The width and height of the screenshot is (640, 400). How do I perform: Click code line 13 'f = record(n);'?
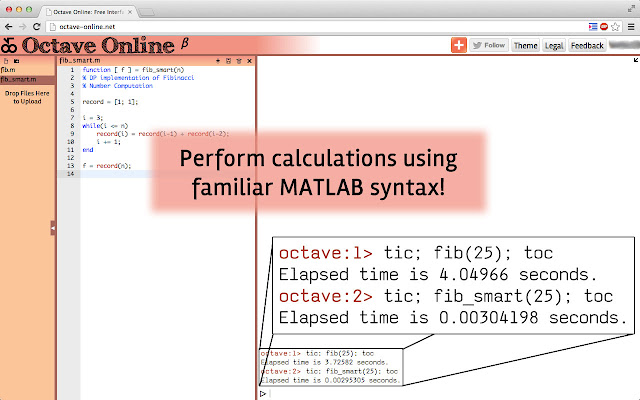pyautogui.click(x=107, y=166)
